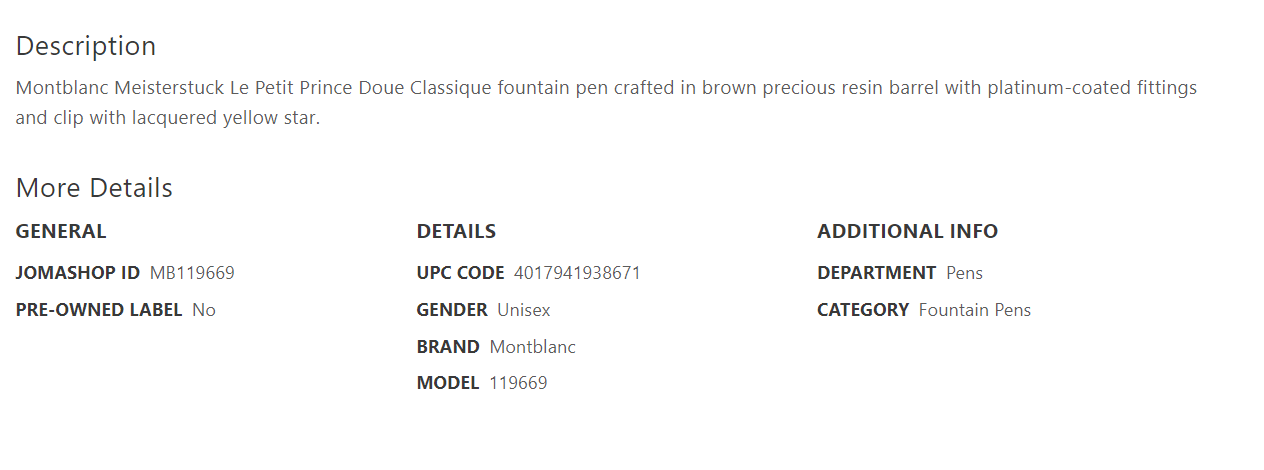Select the ADDITIONAL INFO section heading
Viewport: 1264px width, 470px height.
907,232
